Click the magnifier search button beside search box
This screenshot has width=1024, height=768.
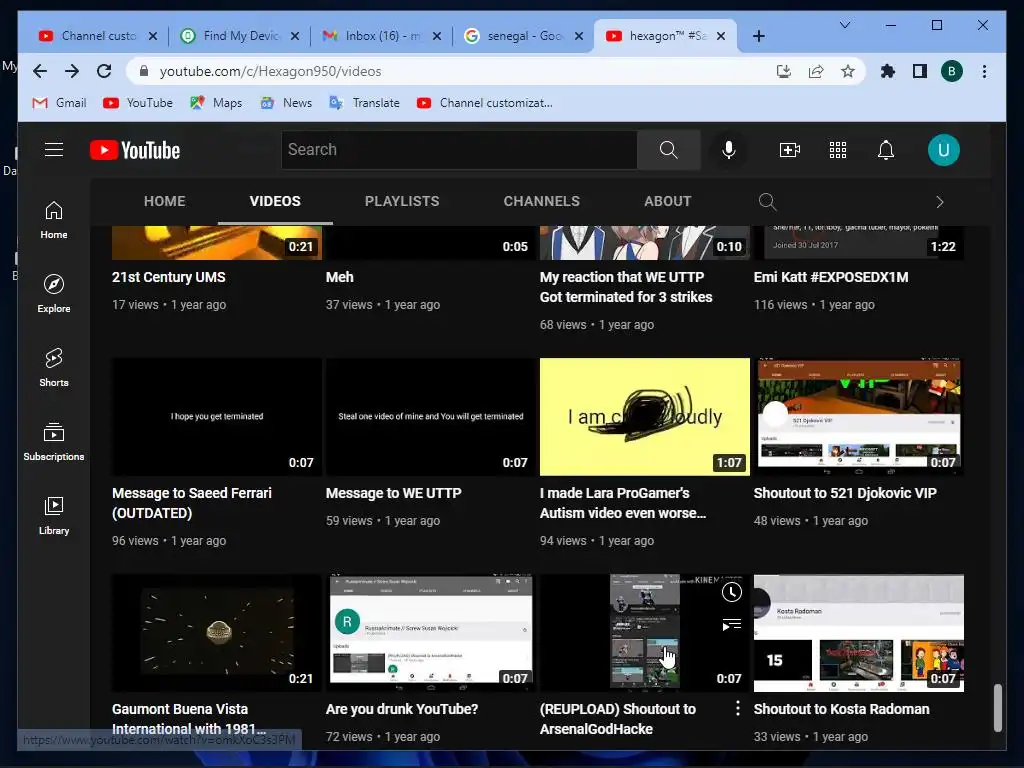tap(668, 150)
